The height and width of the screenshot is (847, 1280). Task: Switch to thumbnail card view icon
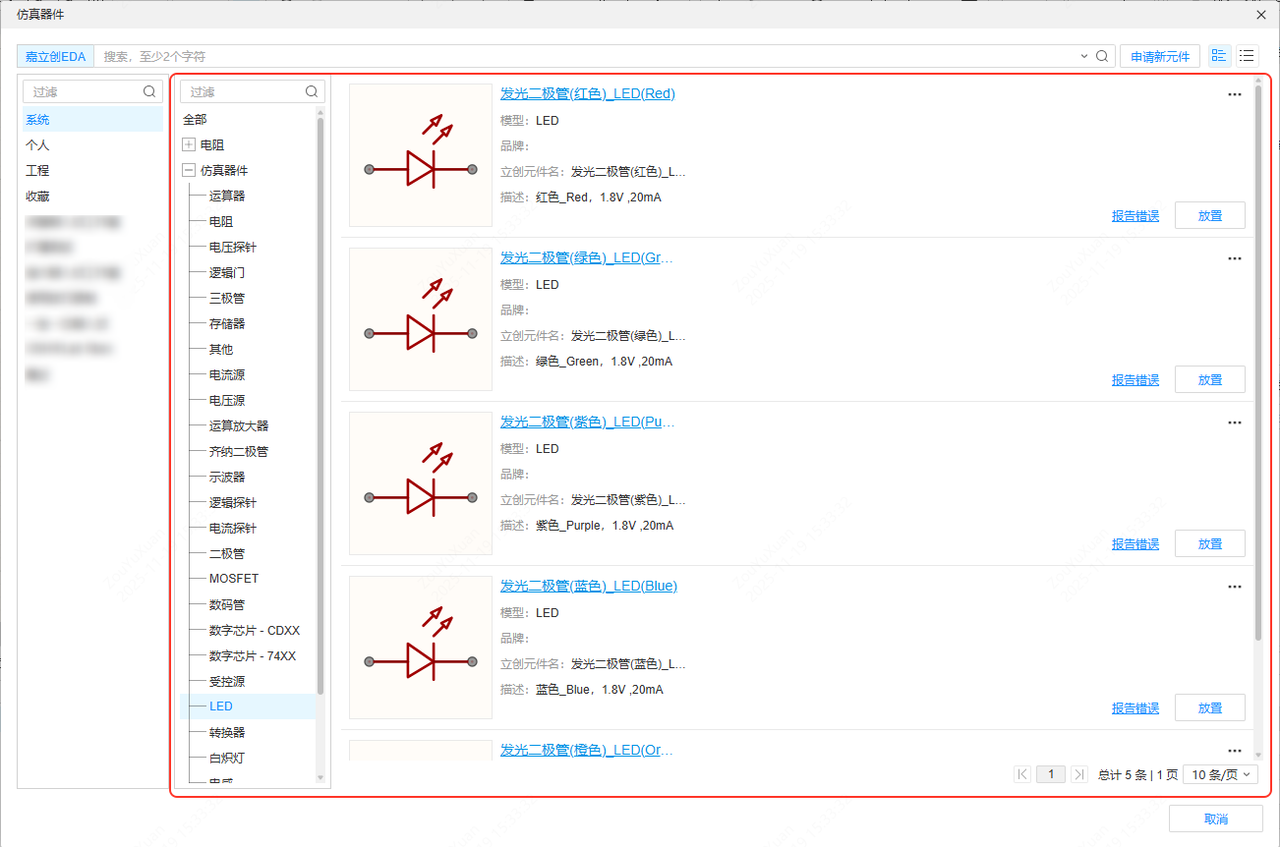click(x=1218, y=56)
